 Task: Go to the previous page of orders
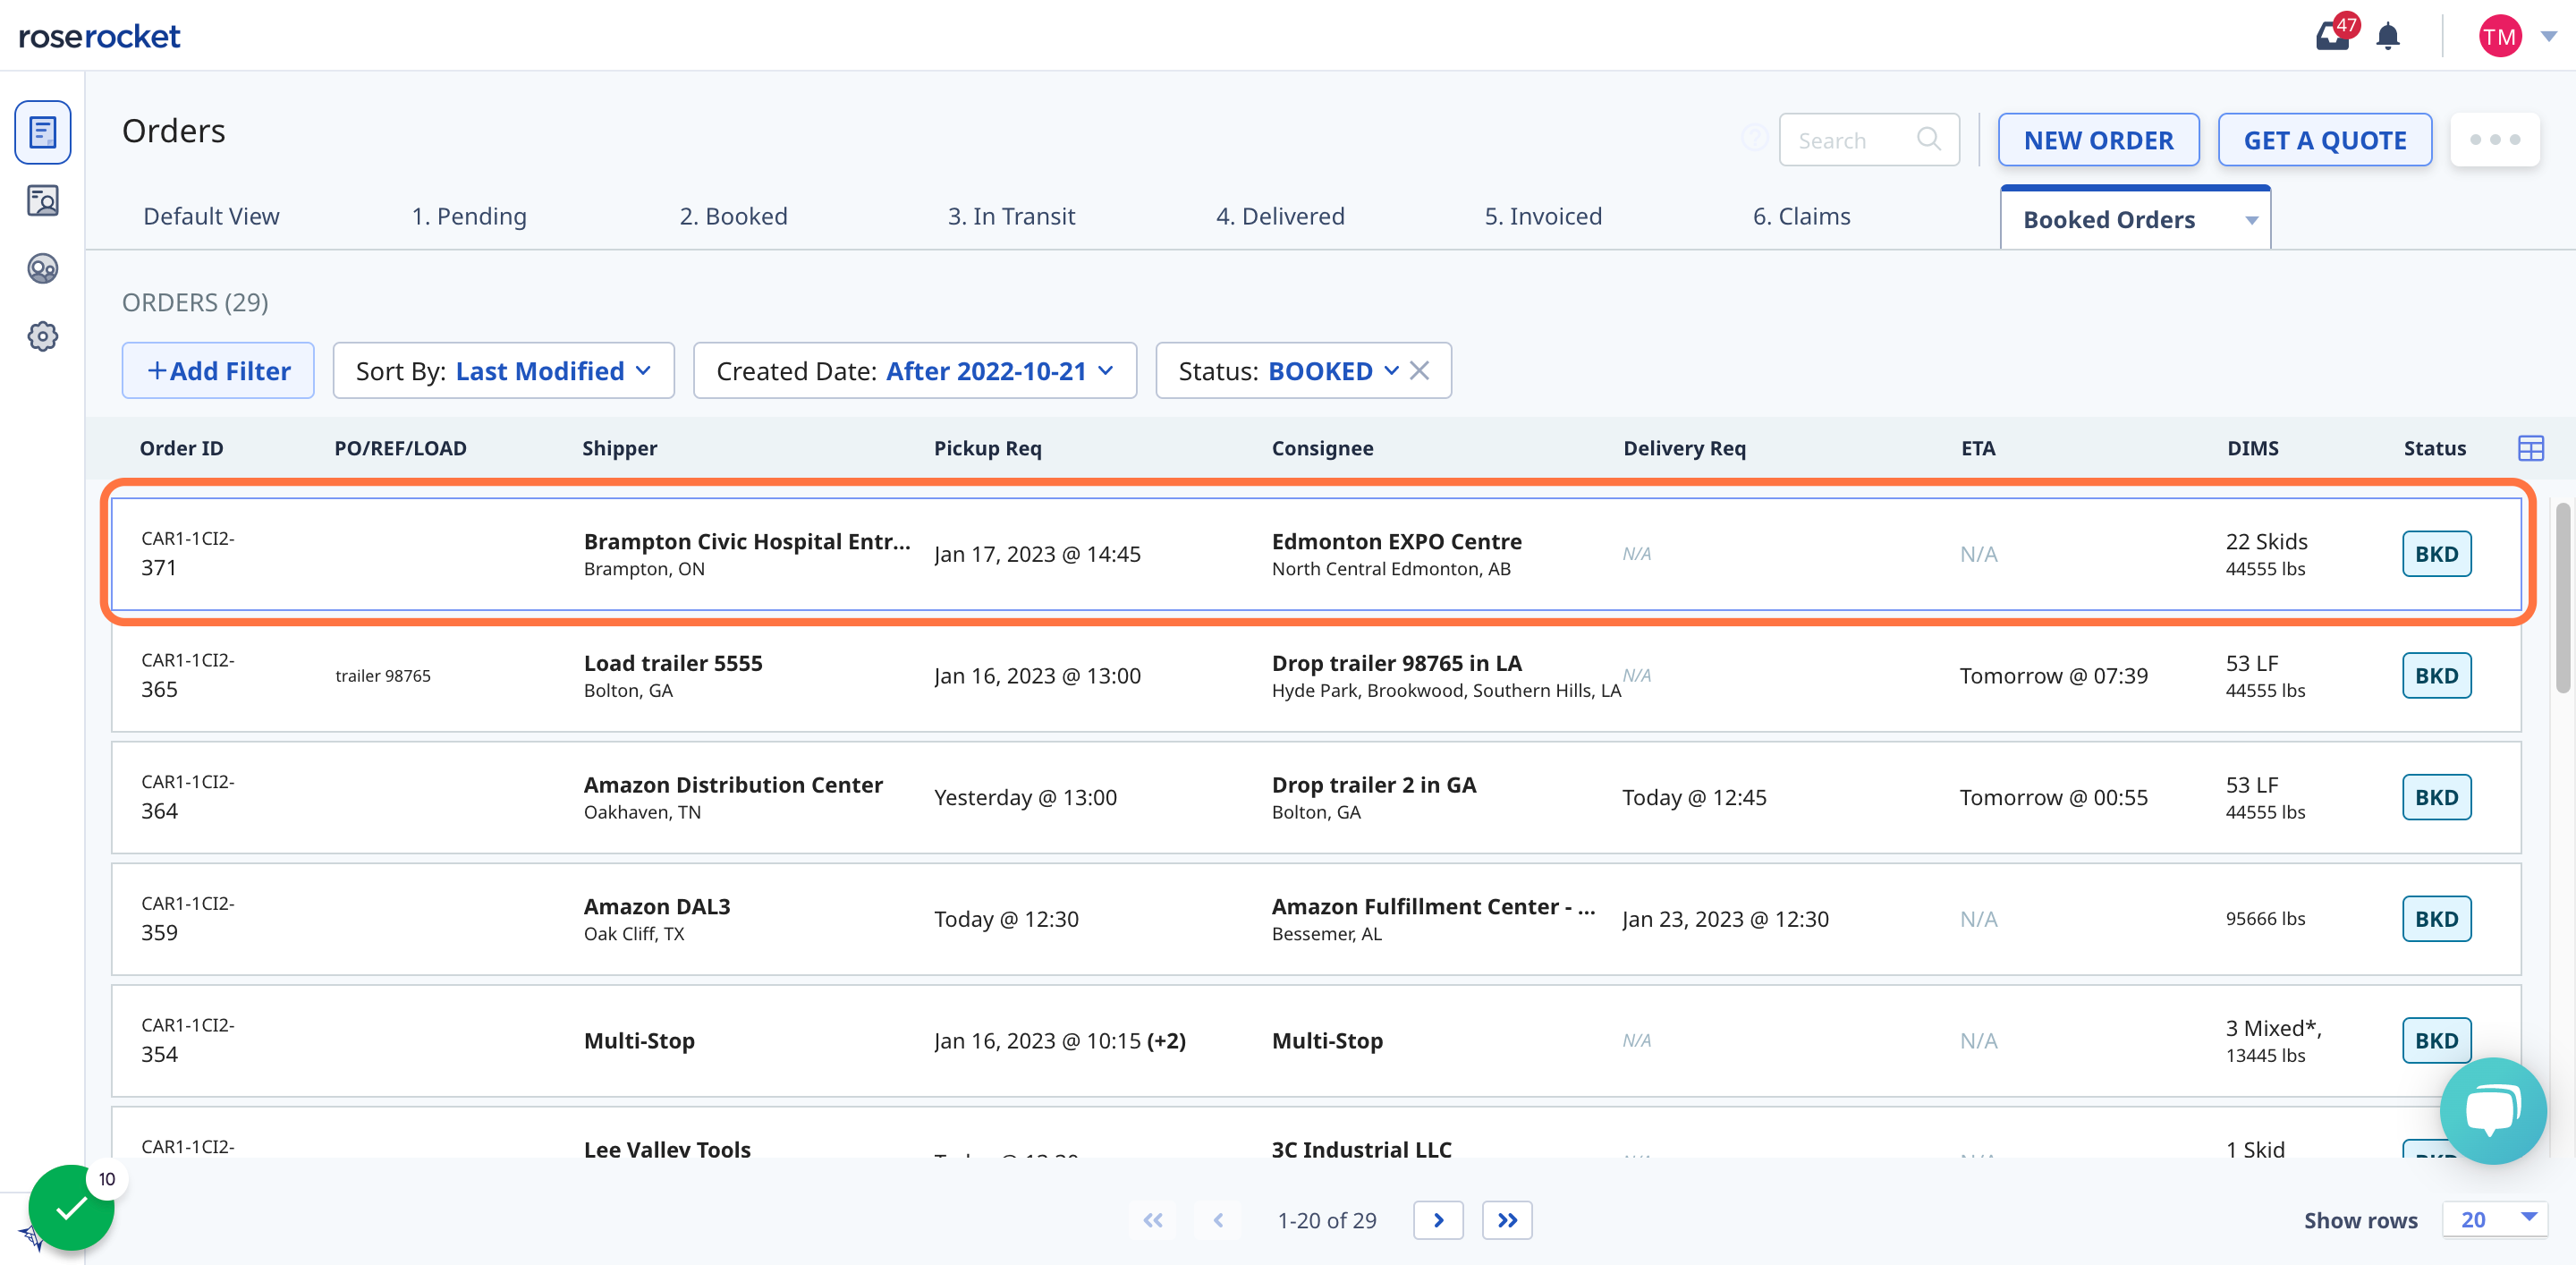(x=1218, y=1220)
